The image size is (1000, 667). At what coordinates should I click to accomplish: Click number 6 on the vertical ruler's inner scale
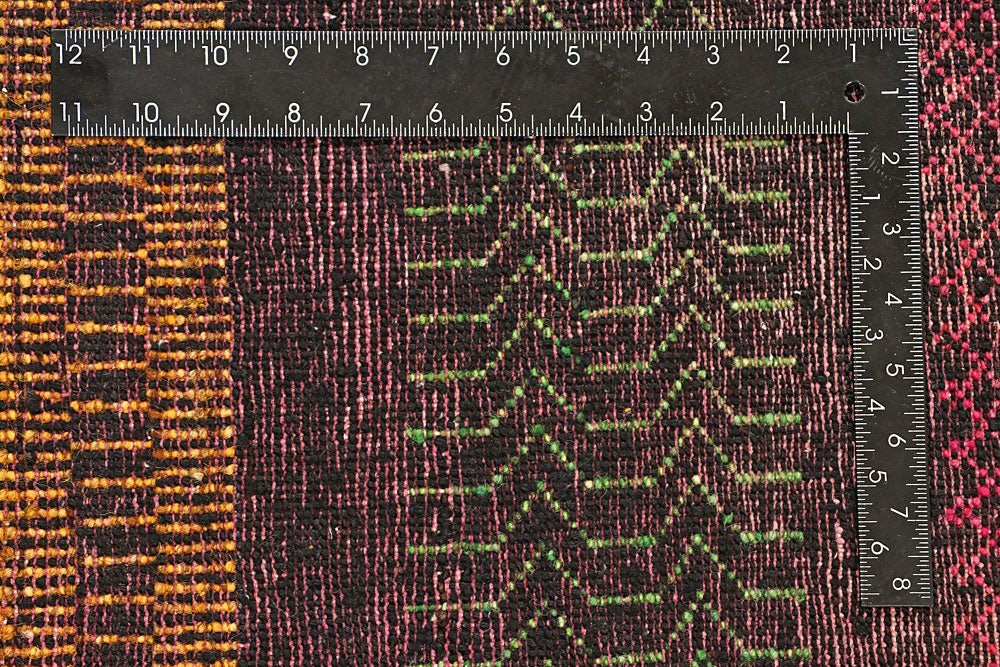(878, 547)
